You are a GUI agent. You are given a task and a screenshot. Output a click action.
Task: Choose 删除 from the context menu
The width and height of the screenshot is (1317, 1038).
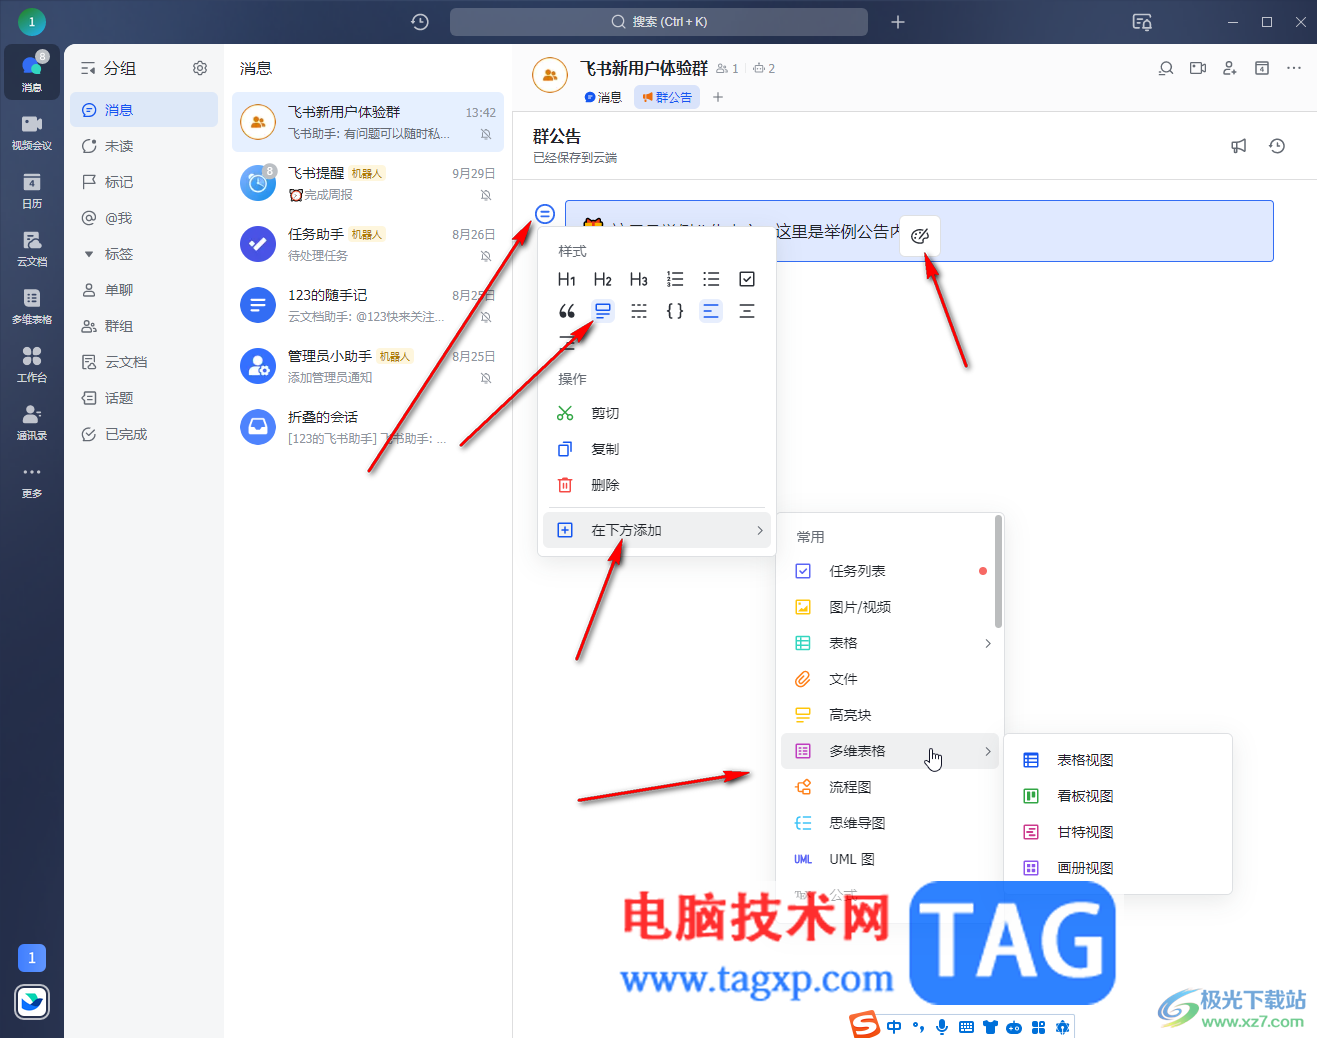tap(657, 485)
